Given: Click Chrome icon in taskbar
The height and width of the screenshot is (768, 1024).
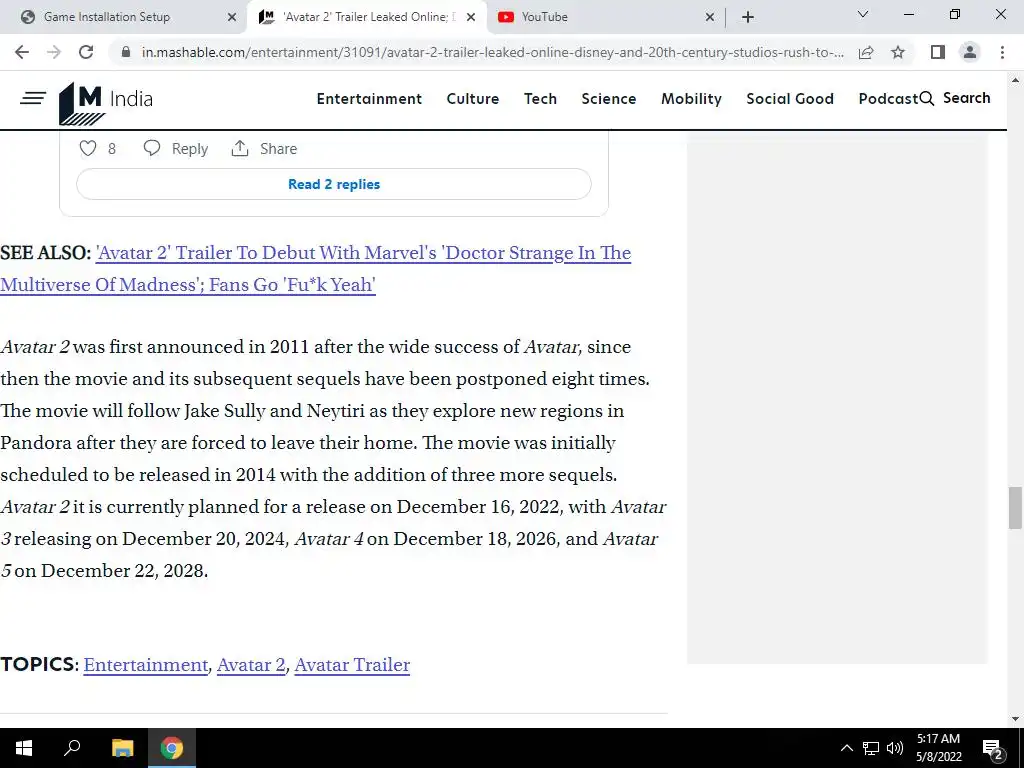Looking at the screenshot, I should (x=172, y=748).
